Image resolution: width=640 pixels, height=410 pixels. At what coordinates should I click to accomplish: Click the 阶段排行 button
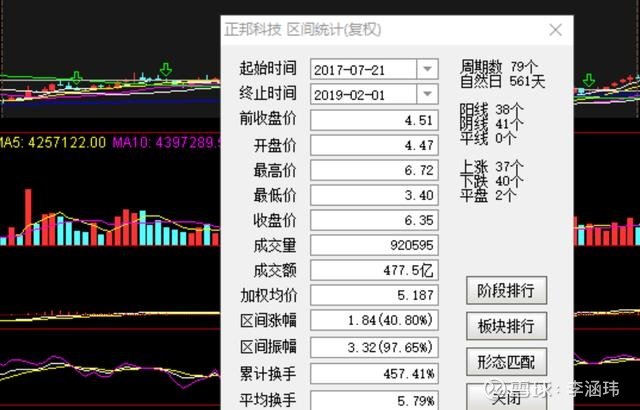(506, 290)
